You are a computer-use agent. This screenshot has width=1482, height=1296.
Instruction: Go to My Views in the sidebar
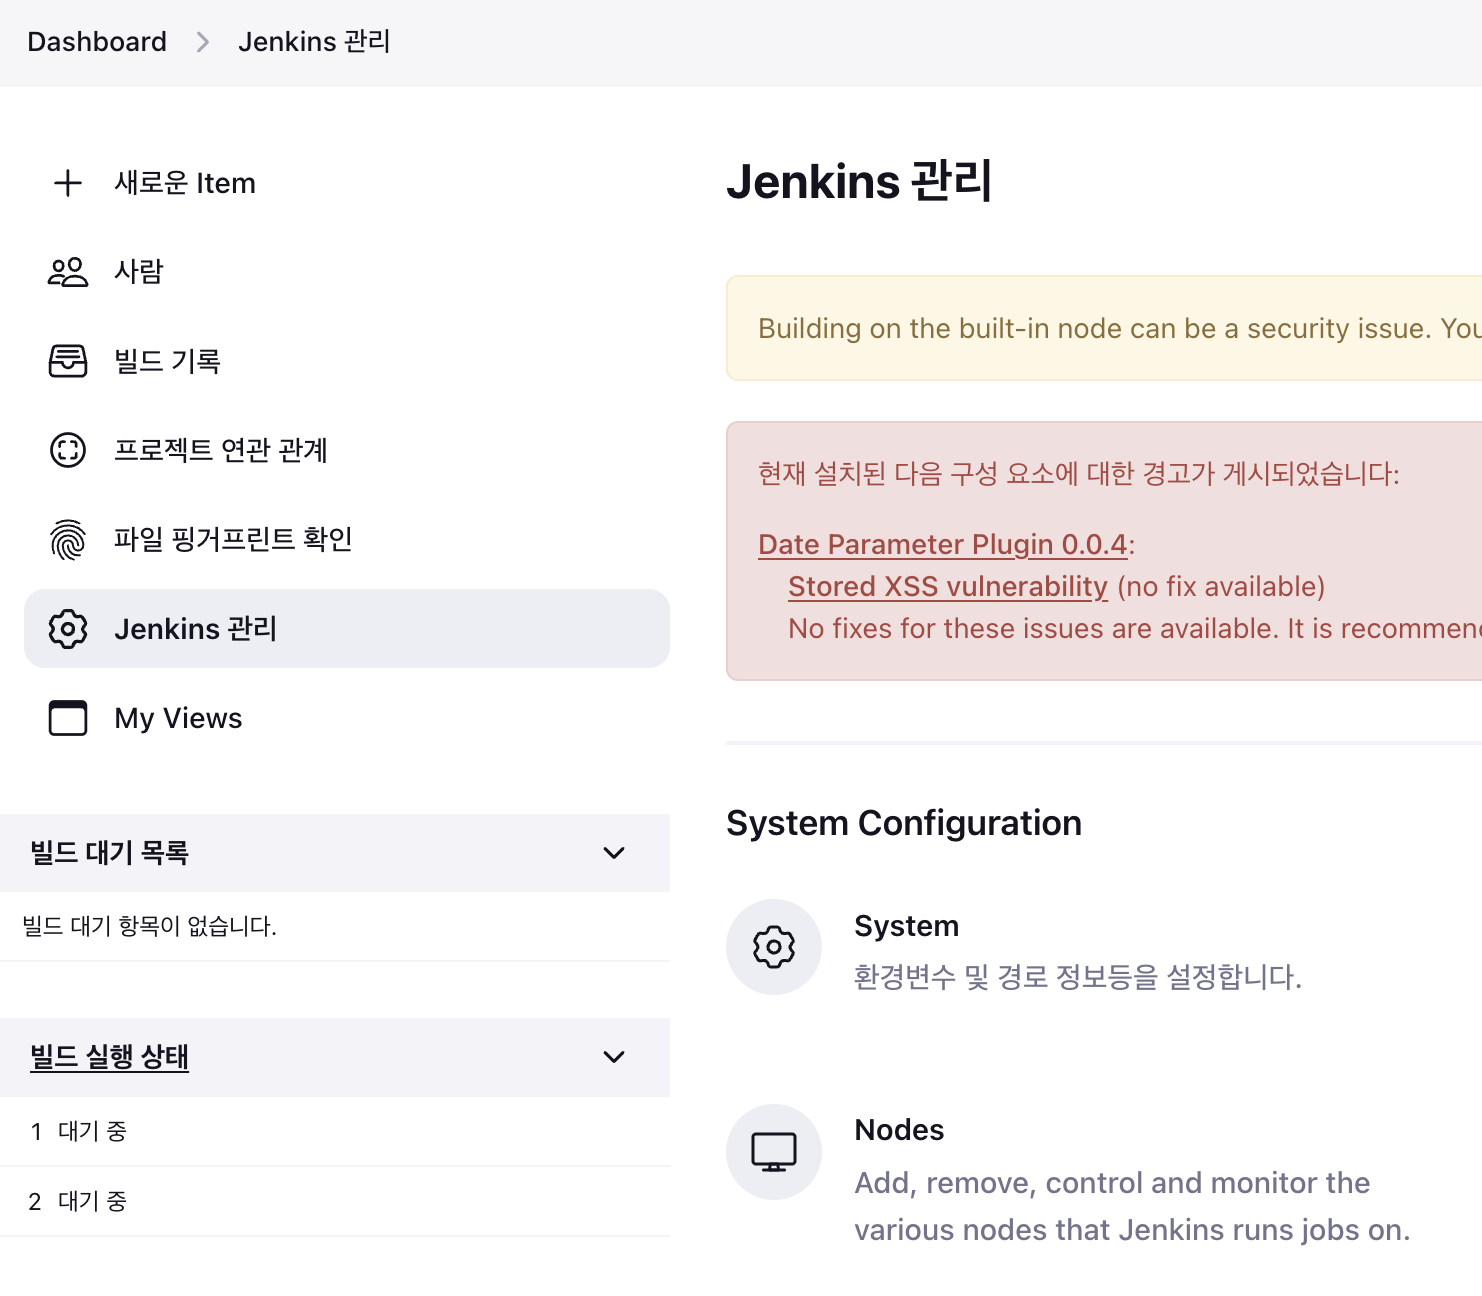coord(178,718)
